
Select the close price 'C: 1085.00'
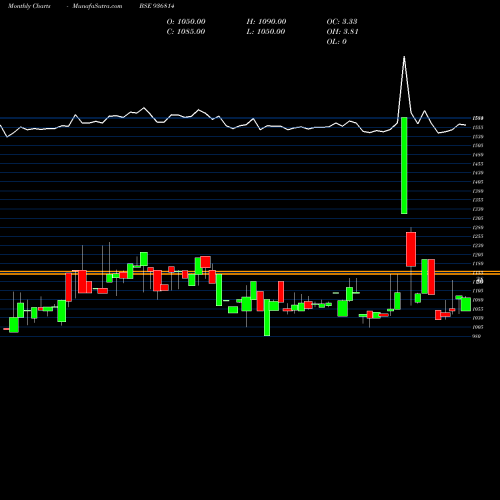tap(186, 32)
